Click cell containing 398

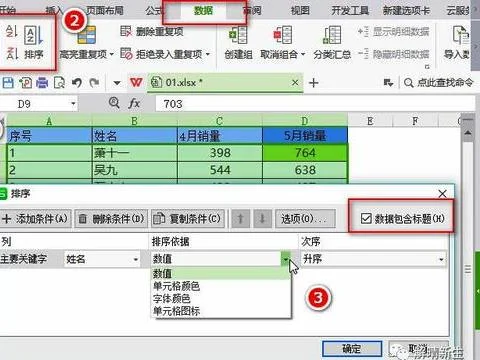click(x=220, y=153)
